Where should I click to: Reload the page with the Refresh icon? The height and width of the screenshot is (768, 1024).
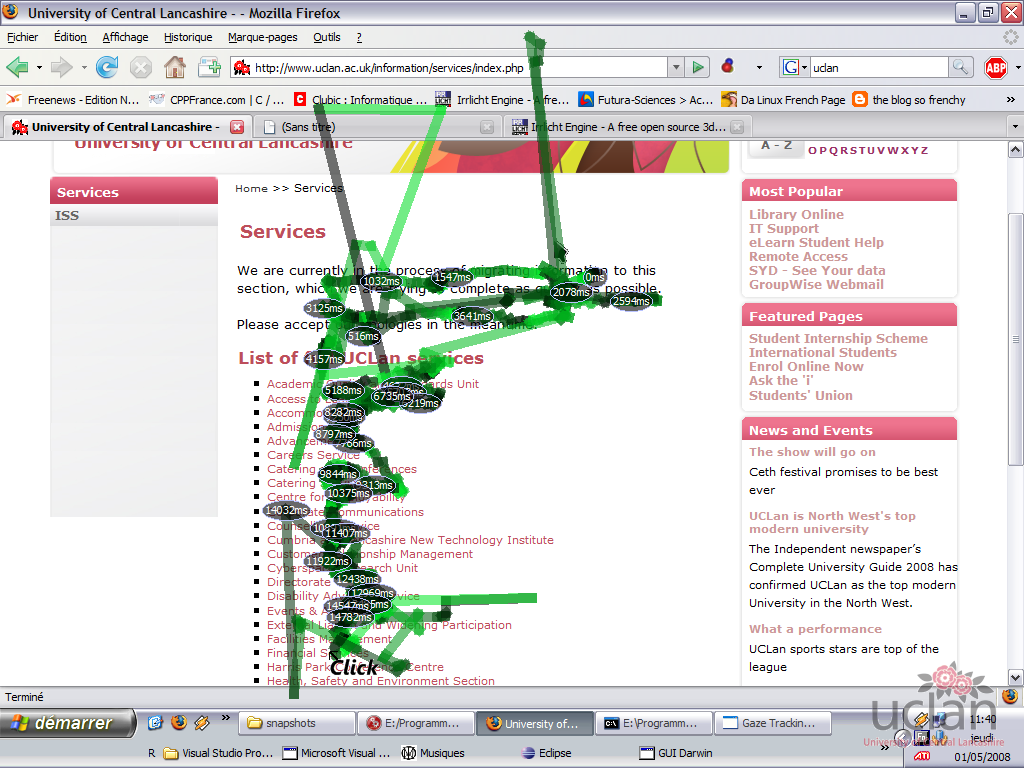click(106, 67)
